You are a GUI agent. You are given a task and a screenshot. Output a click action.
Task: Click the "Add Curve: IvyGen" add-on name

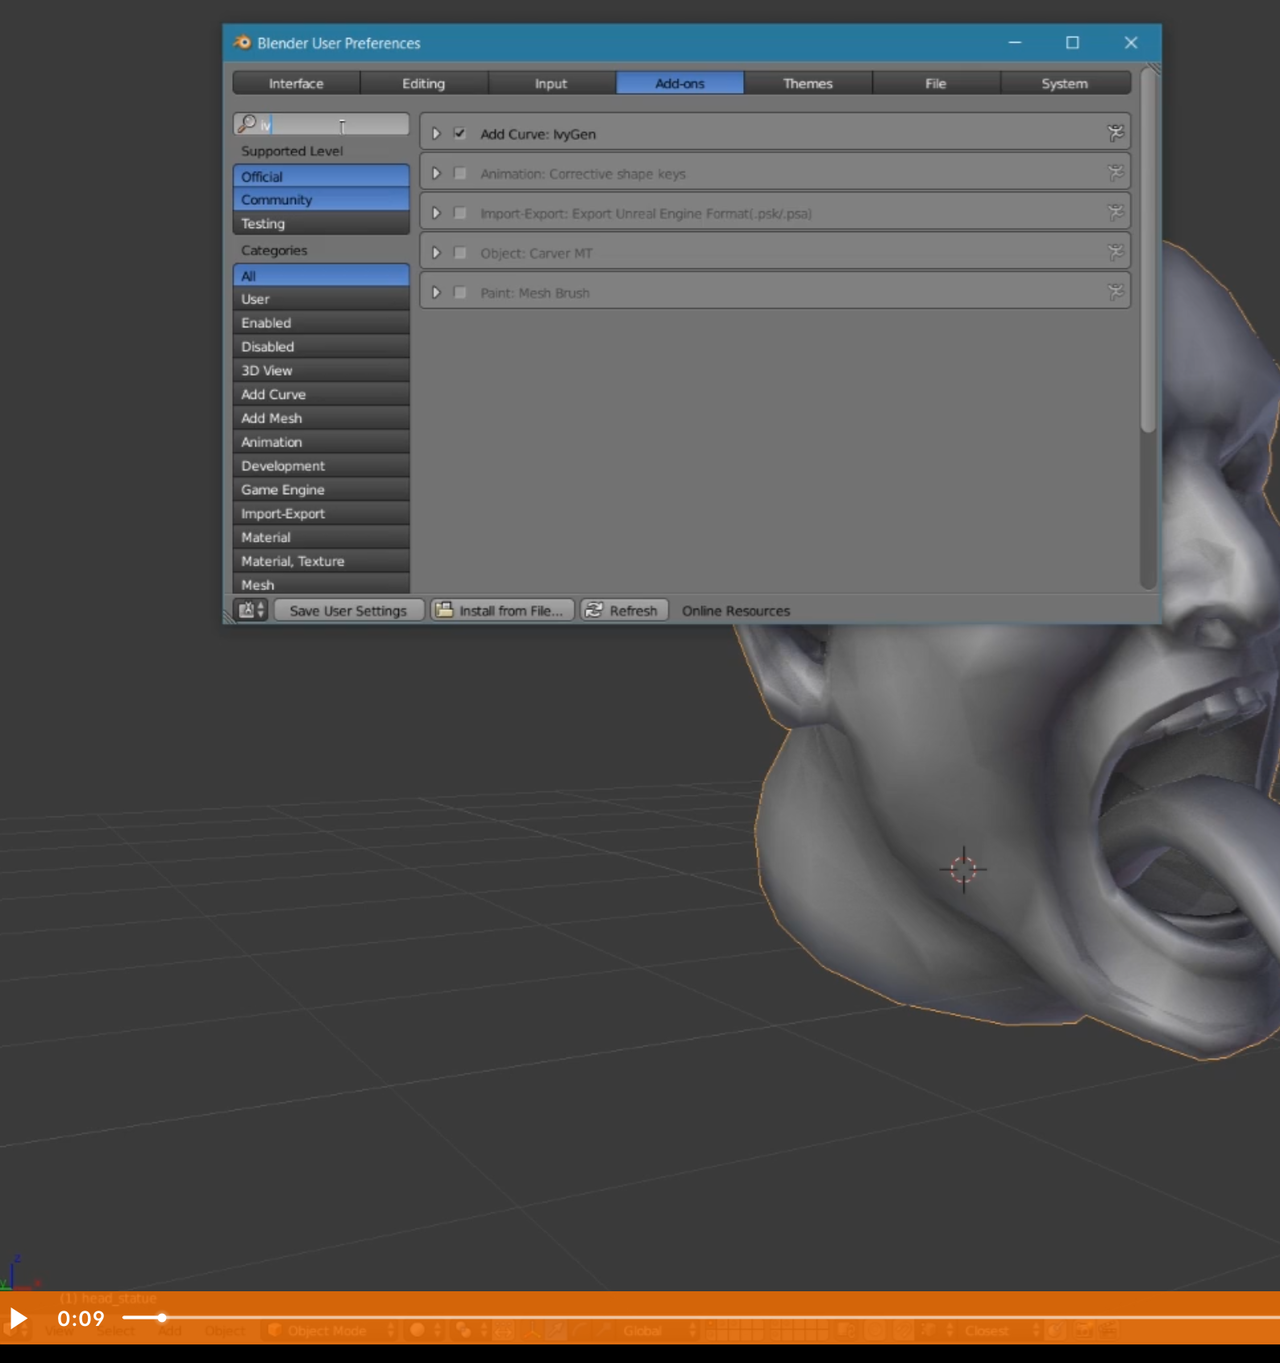538,134
